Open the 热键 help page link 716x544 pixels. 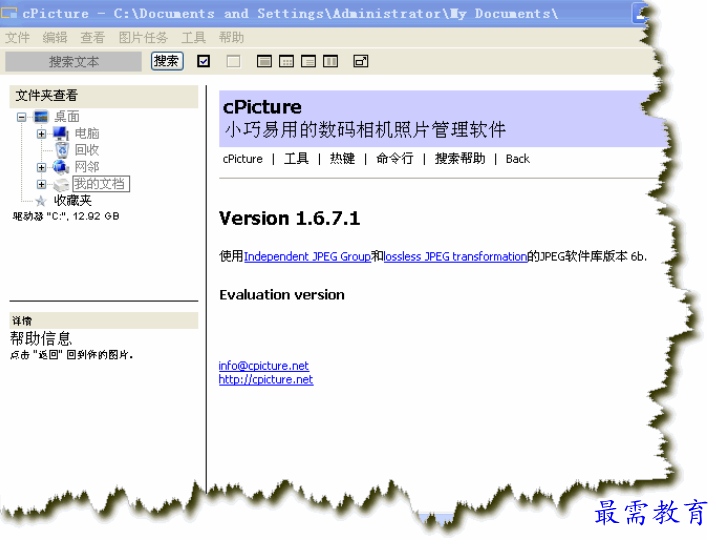342,158
